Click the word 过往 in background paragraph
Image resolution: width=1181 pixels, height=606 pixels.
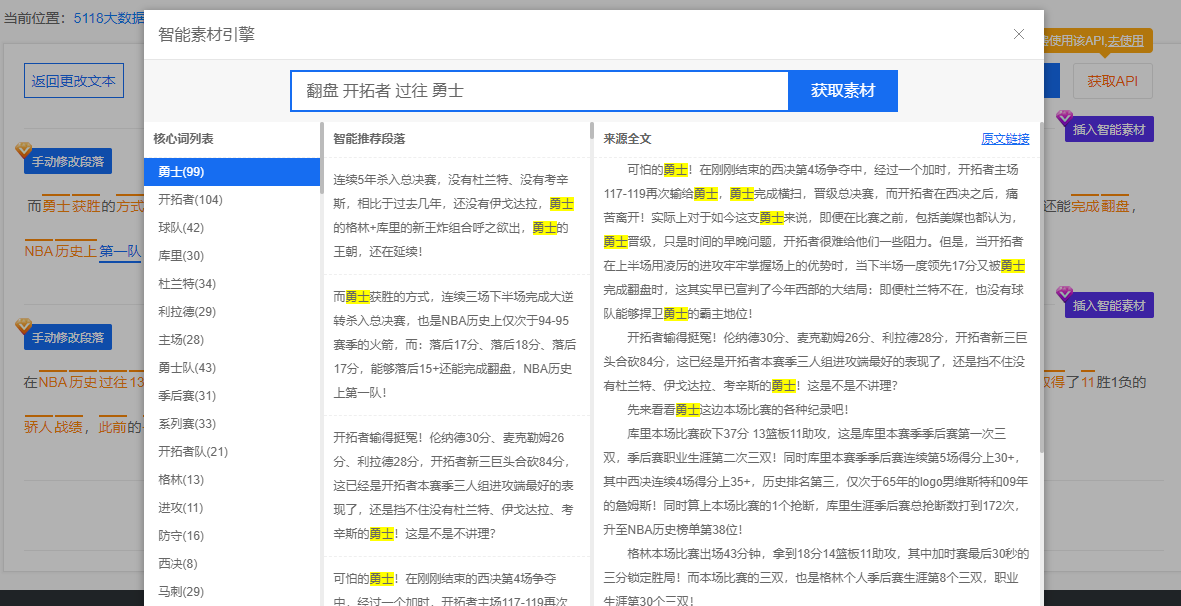113,382
